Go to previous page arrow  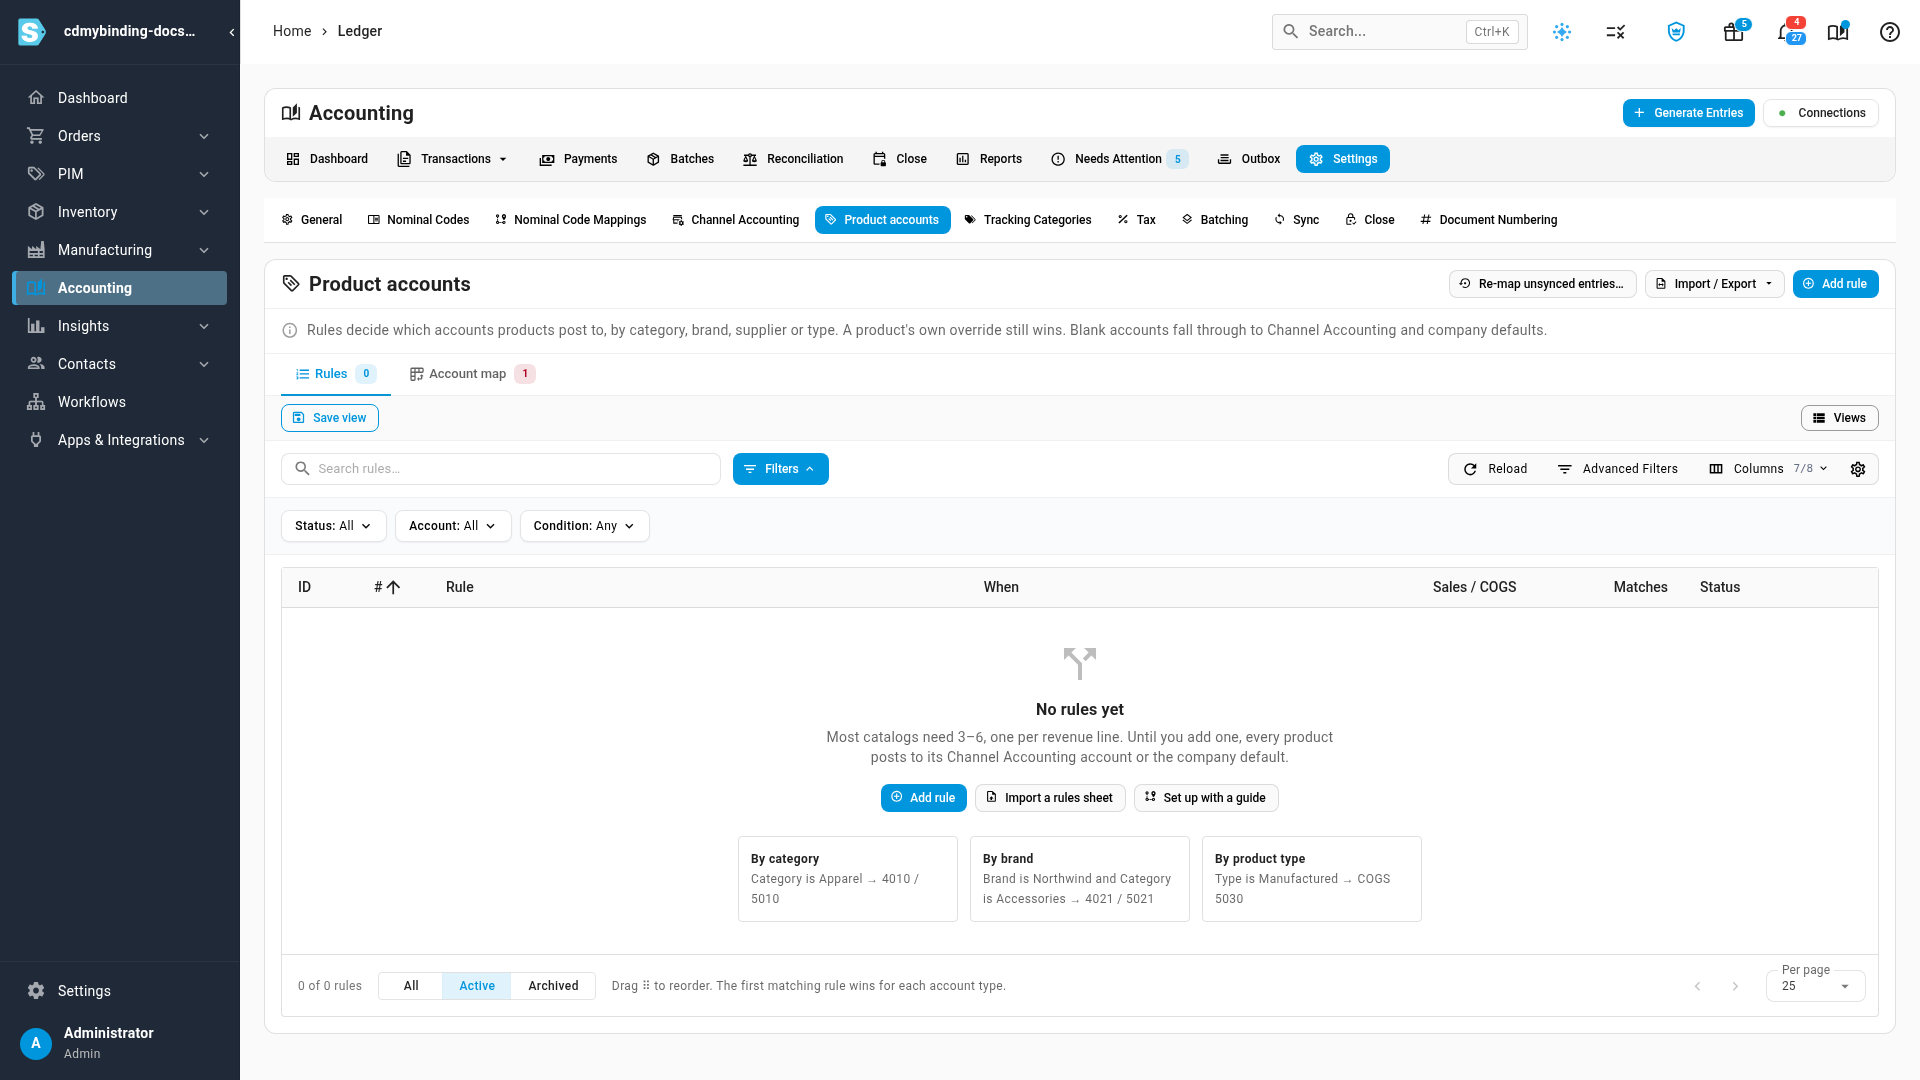tap(1697, 986)
